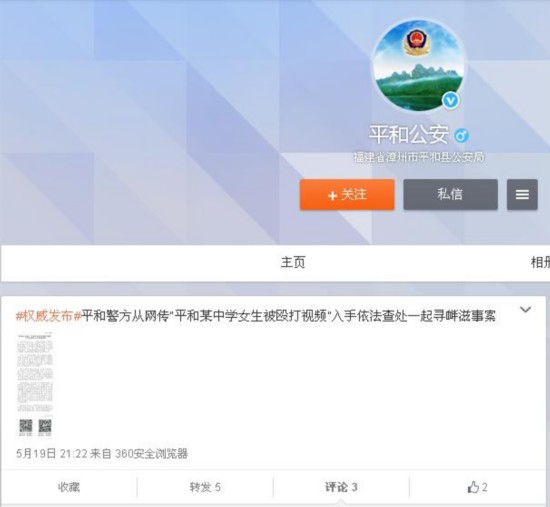Click the blue V verification badge

[x=451, y=101]
